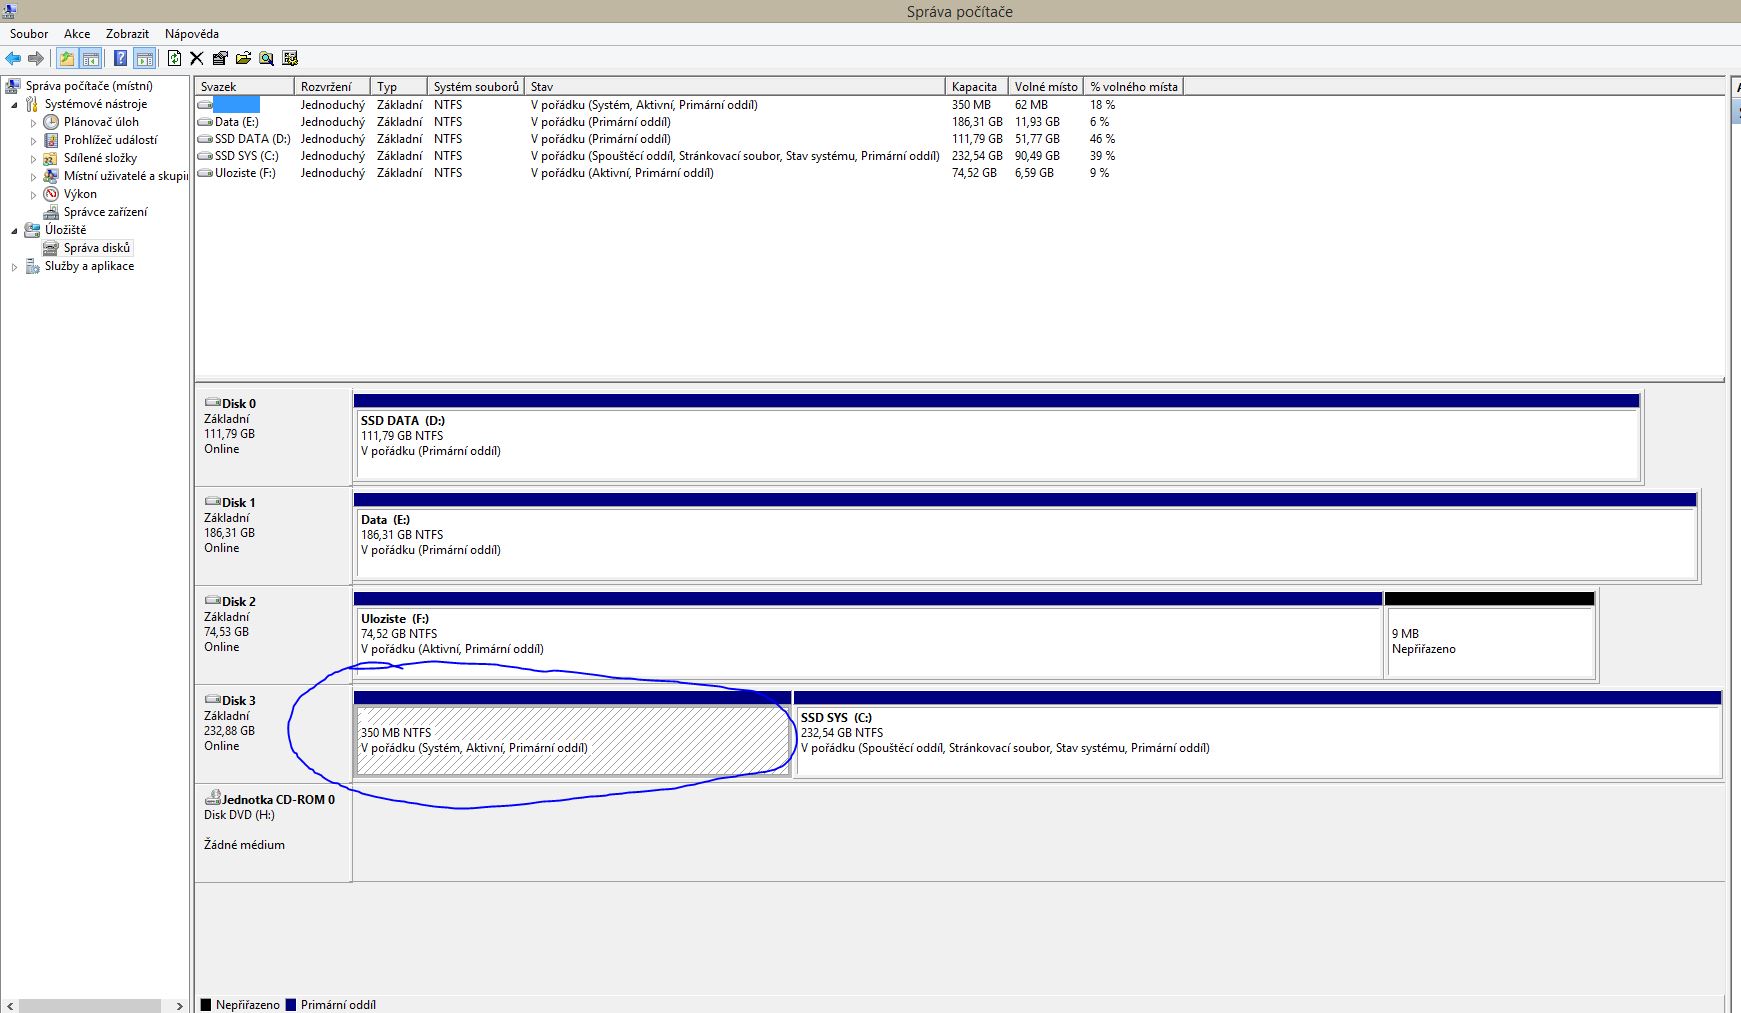Image resolution: width=1741 pixels, height=1013 pixels.
Task: Sort volumes by the Kapacita column header
Action: coord(975,87)
